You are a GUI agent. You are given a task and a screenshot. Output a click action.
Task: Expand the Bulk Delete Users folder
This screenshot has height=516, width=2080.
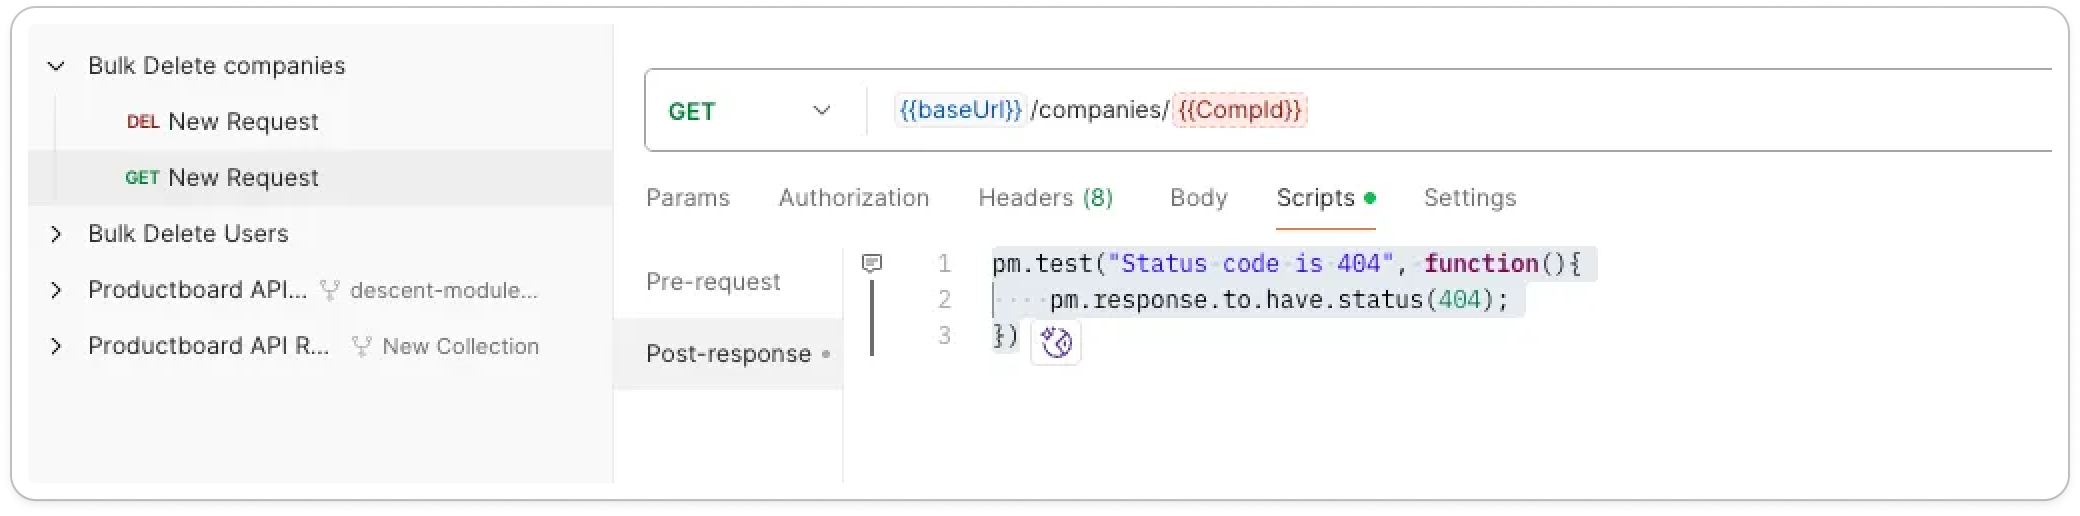pyautogui.click(x=57, y=234)
